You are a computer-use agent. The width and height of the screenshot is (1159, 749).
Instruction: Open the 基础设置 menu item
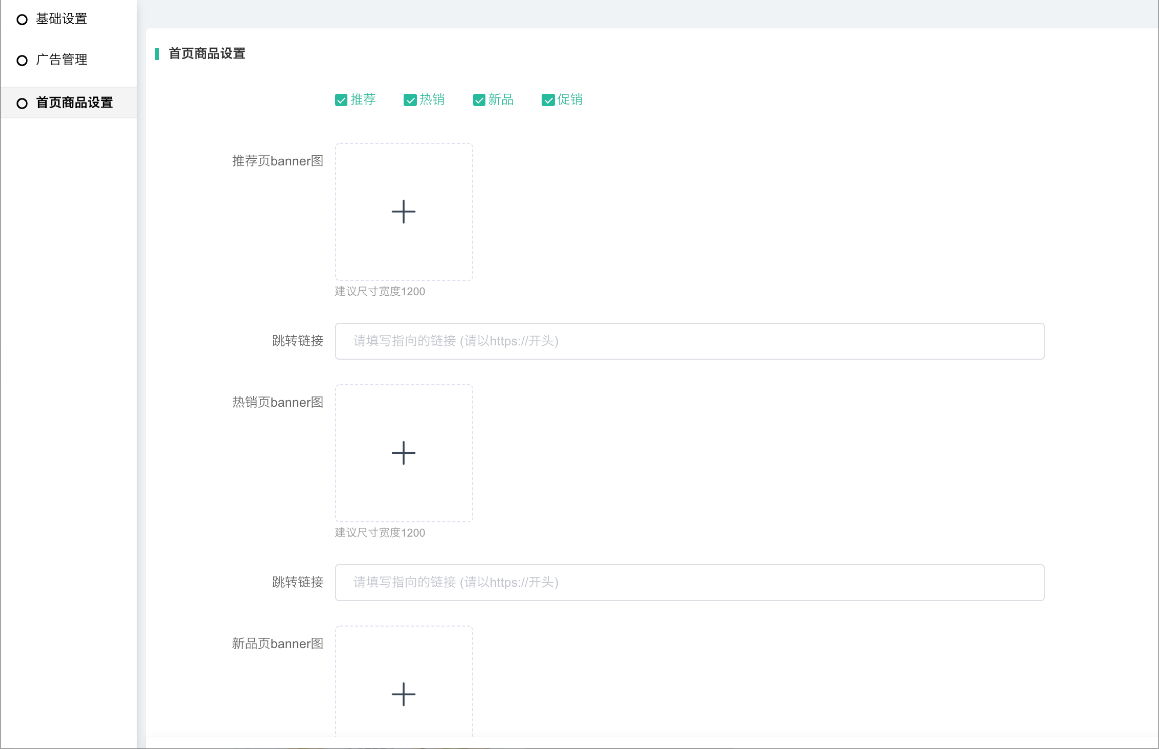click(61, 19)
